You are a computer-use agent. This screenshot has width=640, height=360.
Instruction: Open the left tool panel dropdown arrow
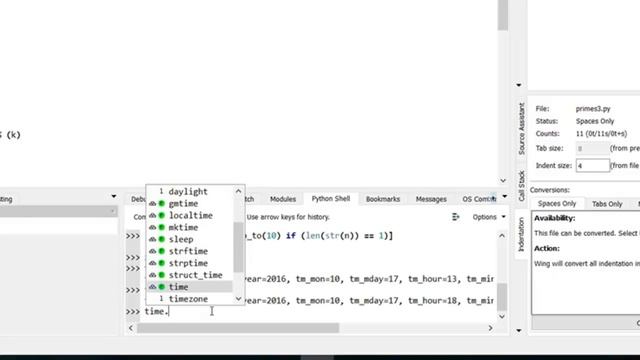point(113,197)
